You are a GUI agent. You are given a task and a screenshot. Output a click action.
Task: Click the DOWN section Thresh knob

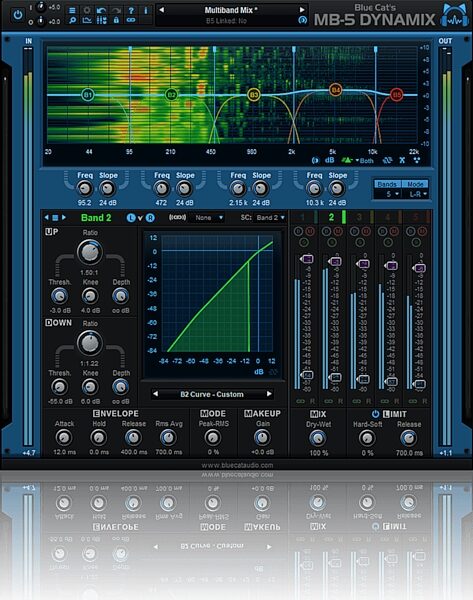click(59, 387)
